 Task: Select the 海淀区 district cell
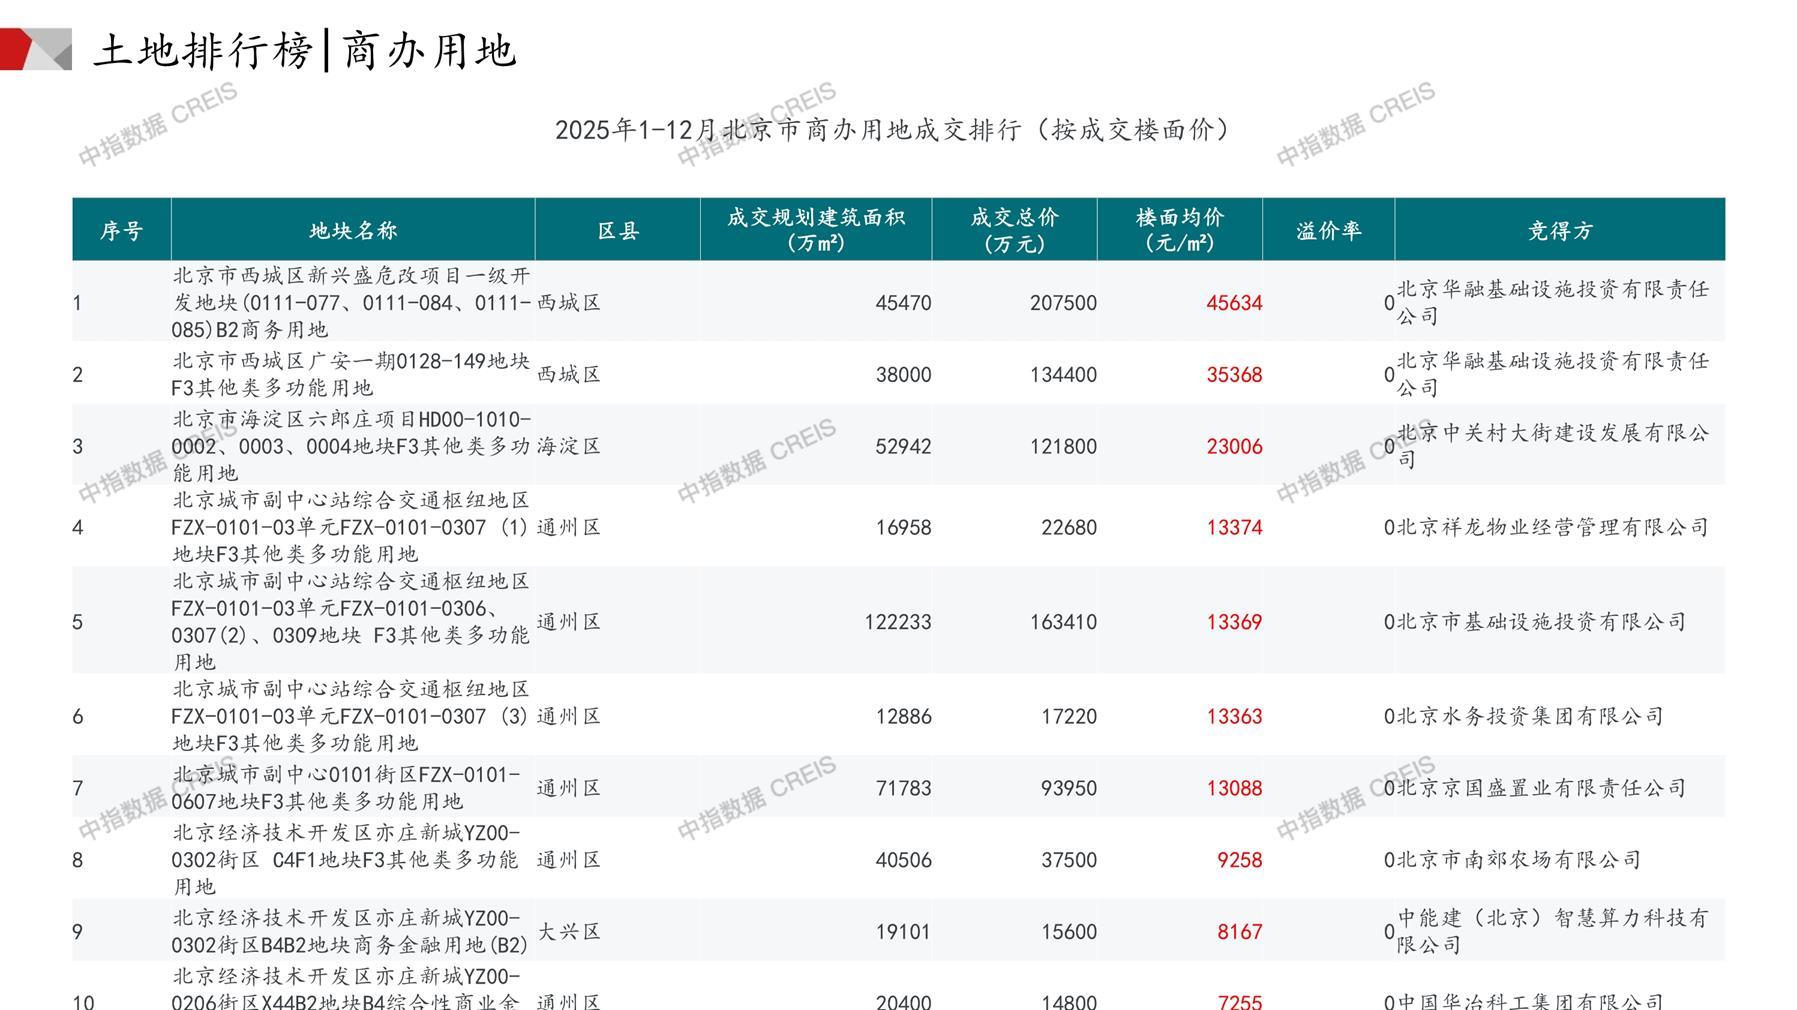point(569,446)
